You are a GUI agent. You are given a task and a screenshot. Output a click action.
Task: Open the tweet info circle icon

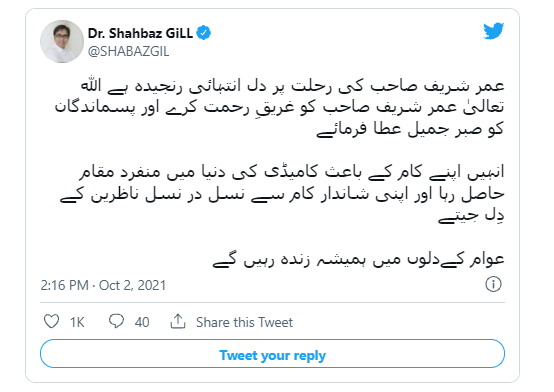coord(493,284)
